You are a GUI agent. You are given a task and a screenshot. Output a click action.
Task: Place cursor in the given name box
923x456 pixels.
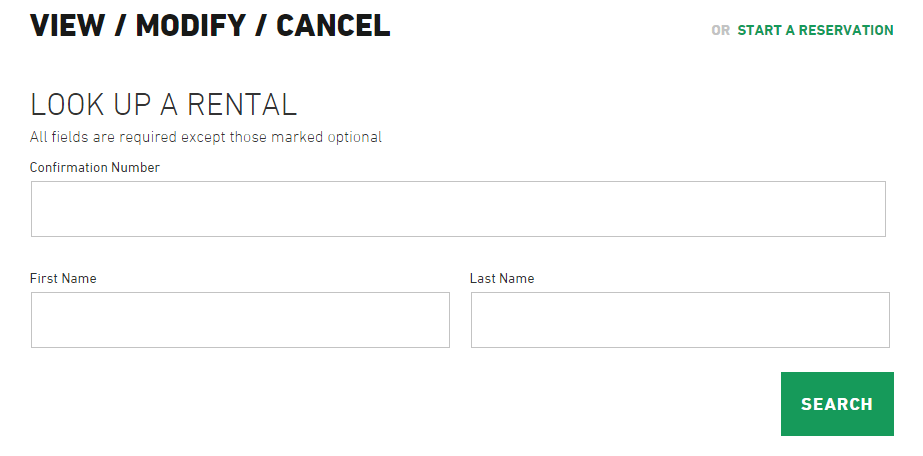240,320
